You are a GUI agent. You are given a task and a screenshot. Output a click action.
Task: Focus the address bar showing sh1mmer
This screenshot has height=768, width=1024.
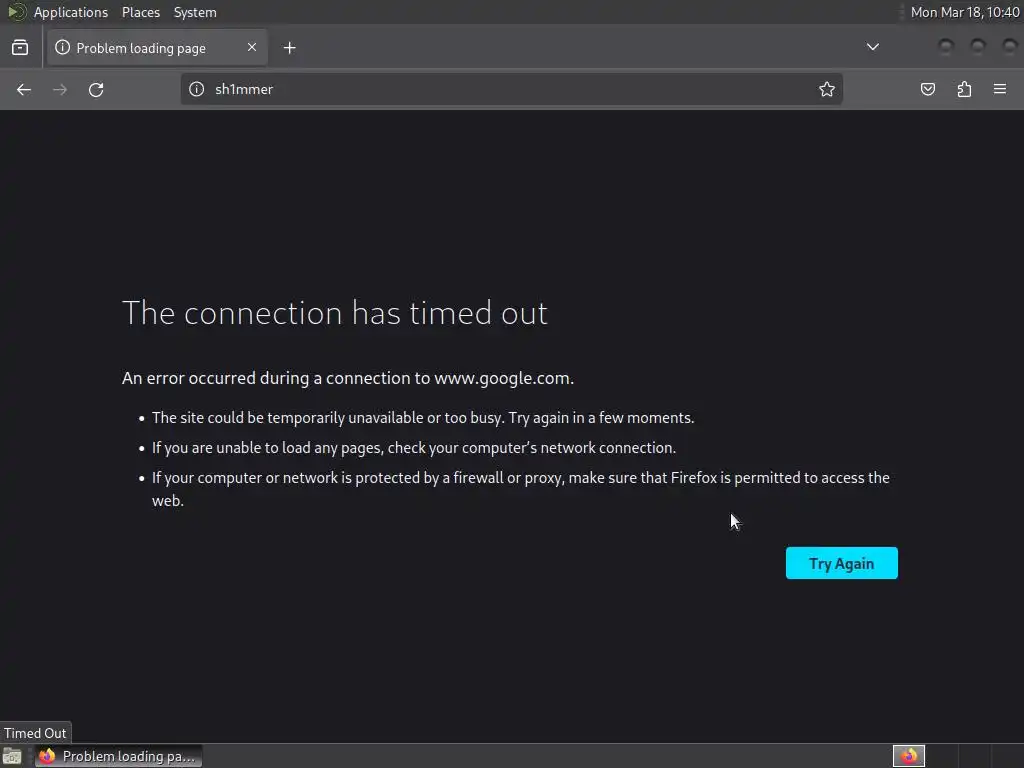click(x=511, y=89)
